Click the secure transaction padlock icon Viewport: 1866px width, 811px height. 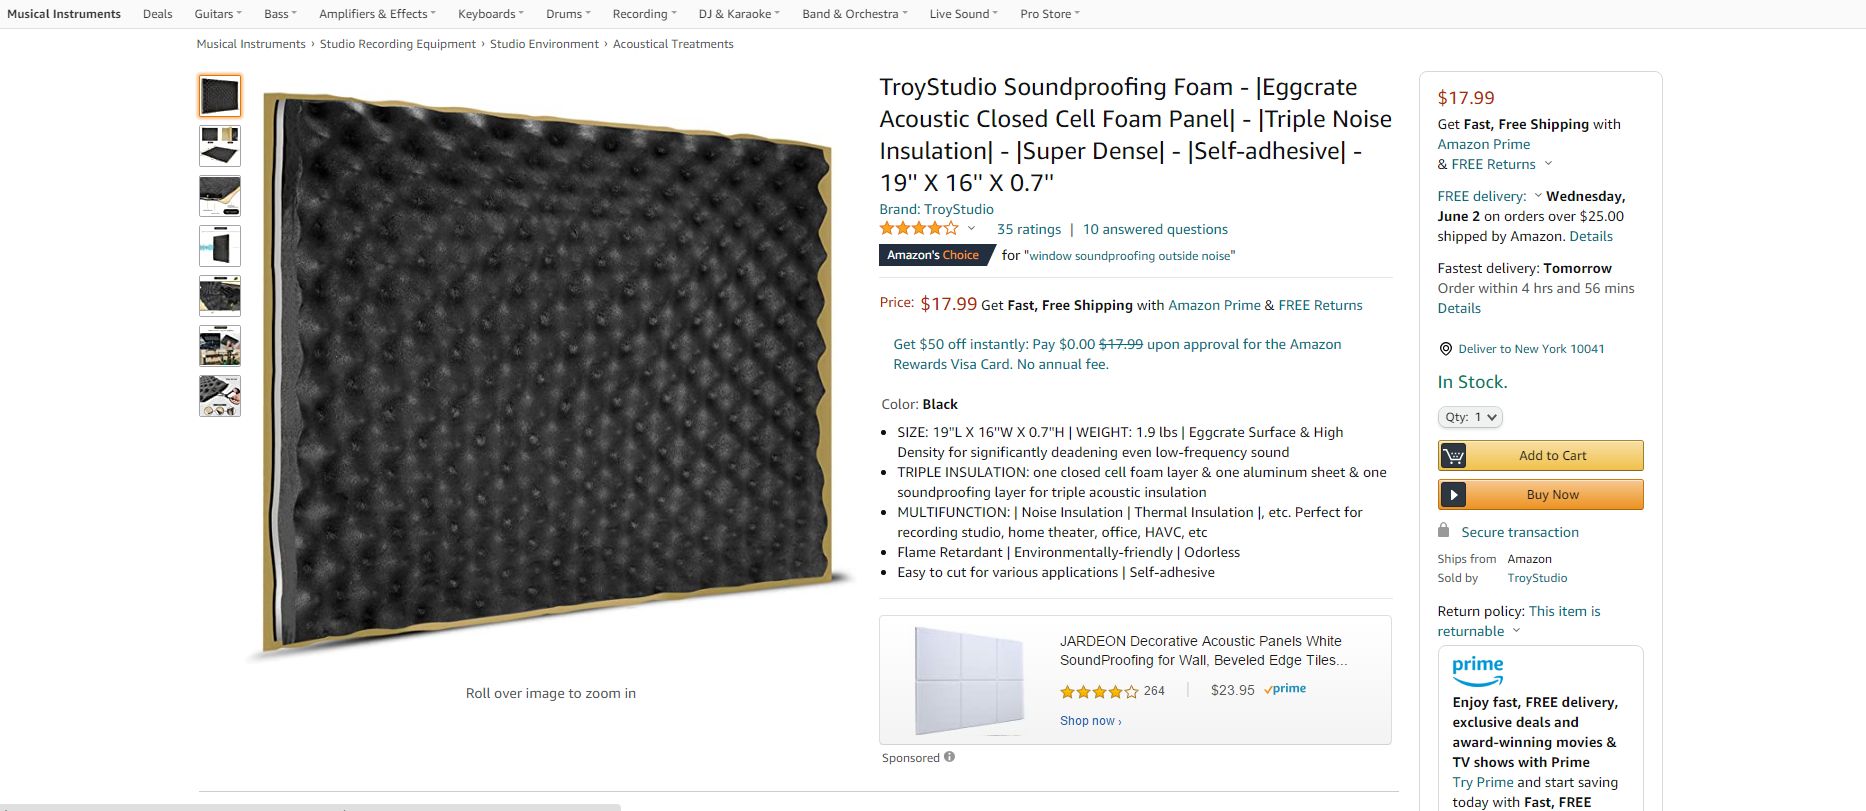(x=1443, y=531)
